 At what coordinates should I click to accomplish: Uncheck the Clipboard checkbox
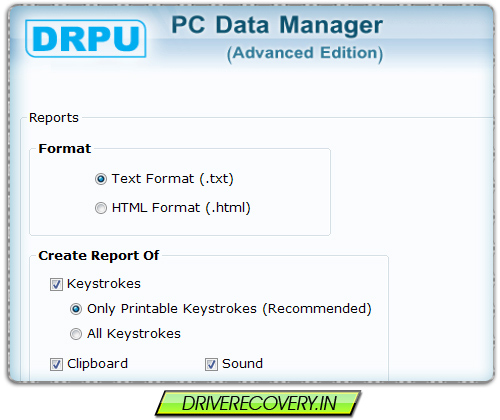point(56,364)
